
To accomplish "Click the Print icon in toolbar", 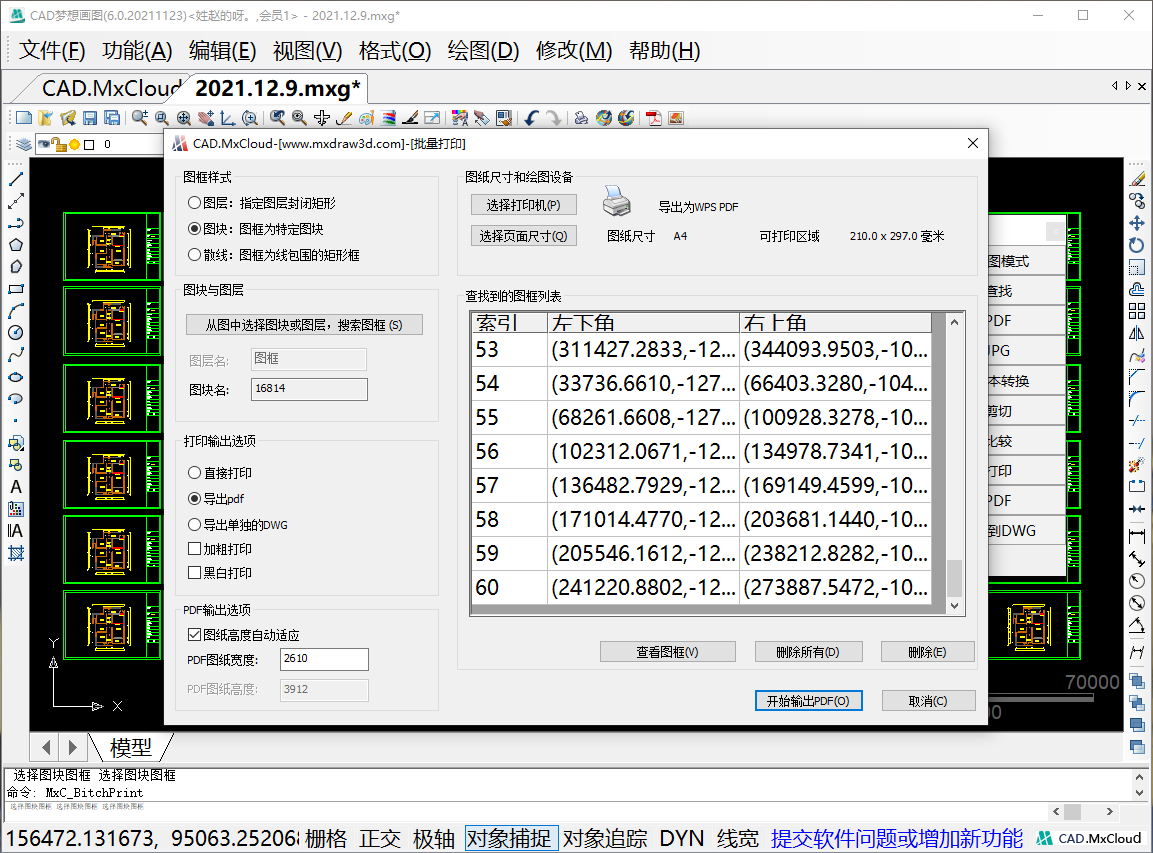I will pyautogui.click(x=581, y=118).
